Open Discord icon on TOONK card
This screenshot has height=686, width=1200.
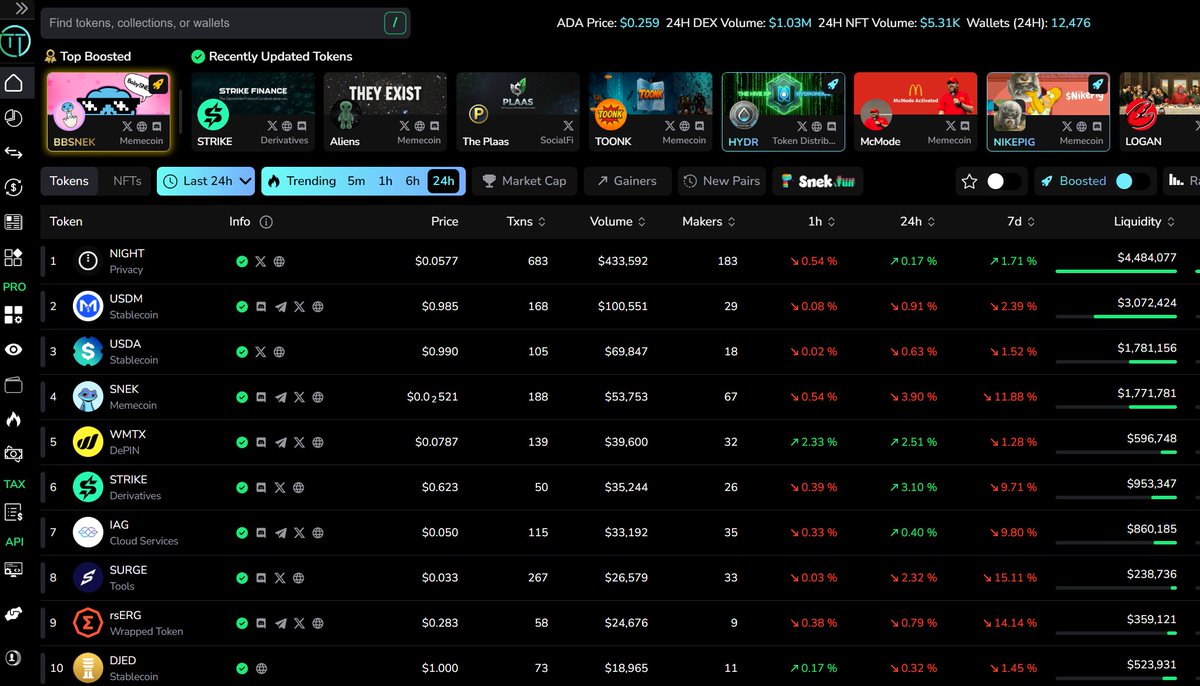tap(701, 126)
